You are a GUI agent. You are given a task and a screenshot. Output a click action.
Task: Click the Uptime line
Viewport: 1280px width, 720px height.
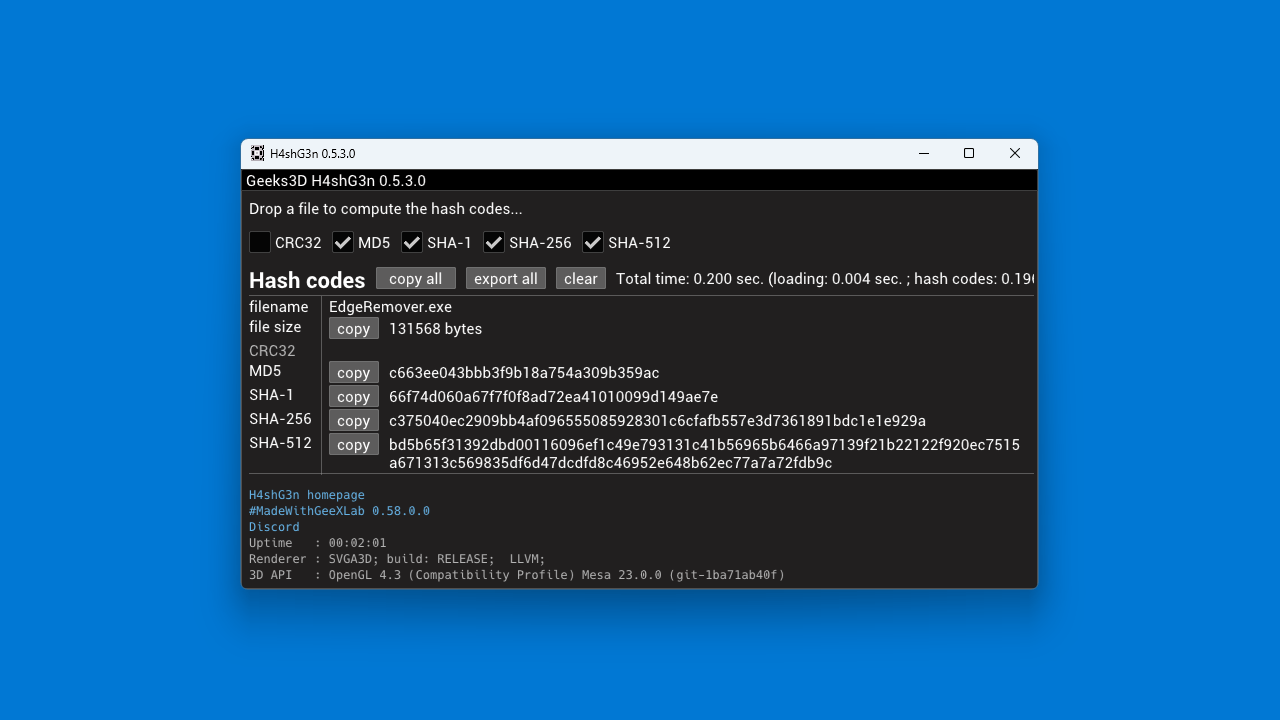(317, 543)
